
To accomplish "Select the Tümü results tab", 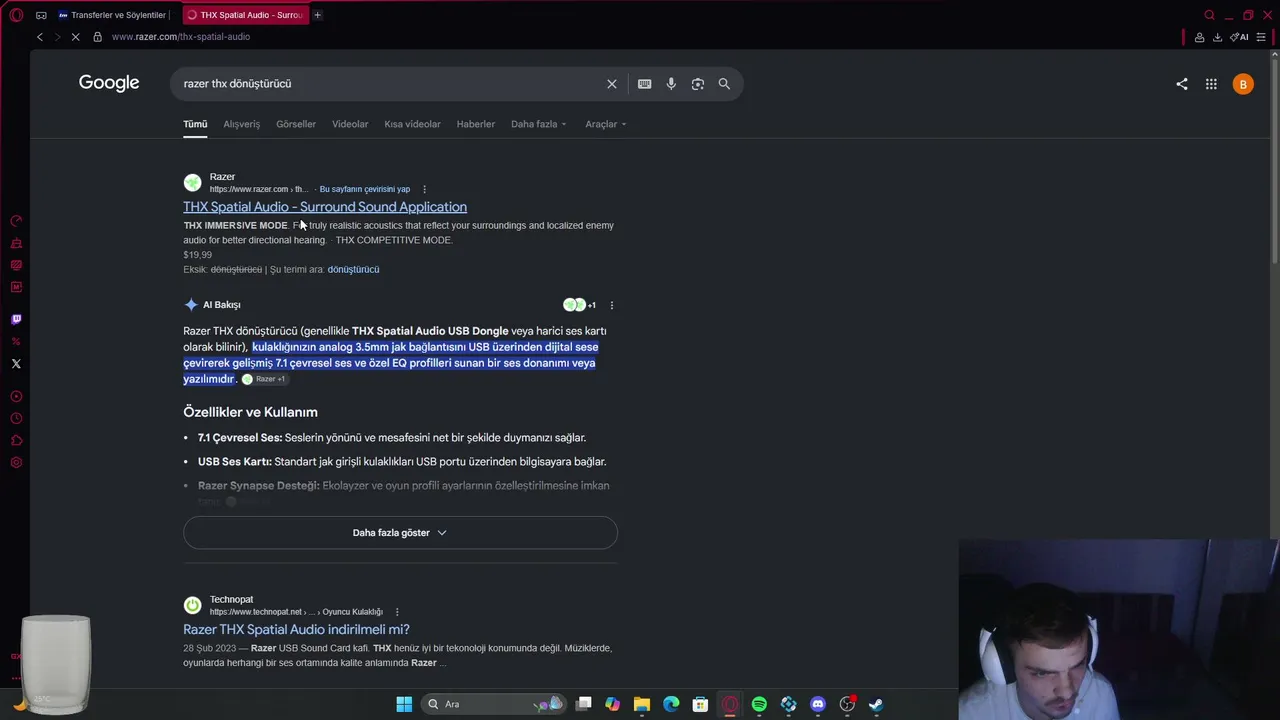I will point(195,124).
